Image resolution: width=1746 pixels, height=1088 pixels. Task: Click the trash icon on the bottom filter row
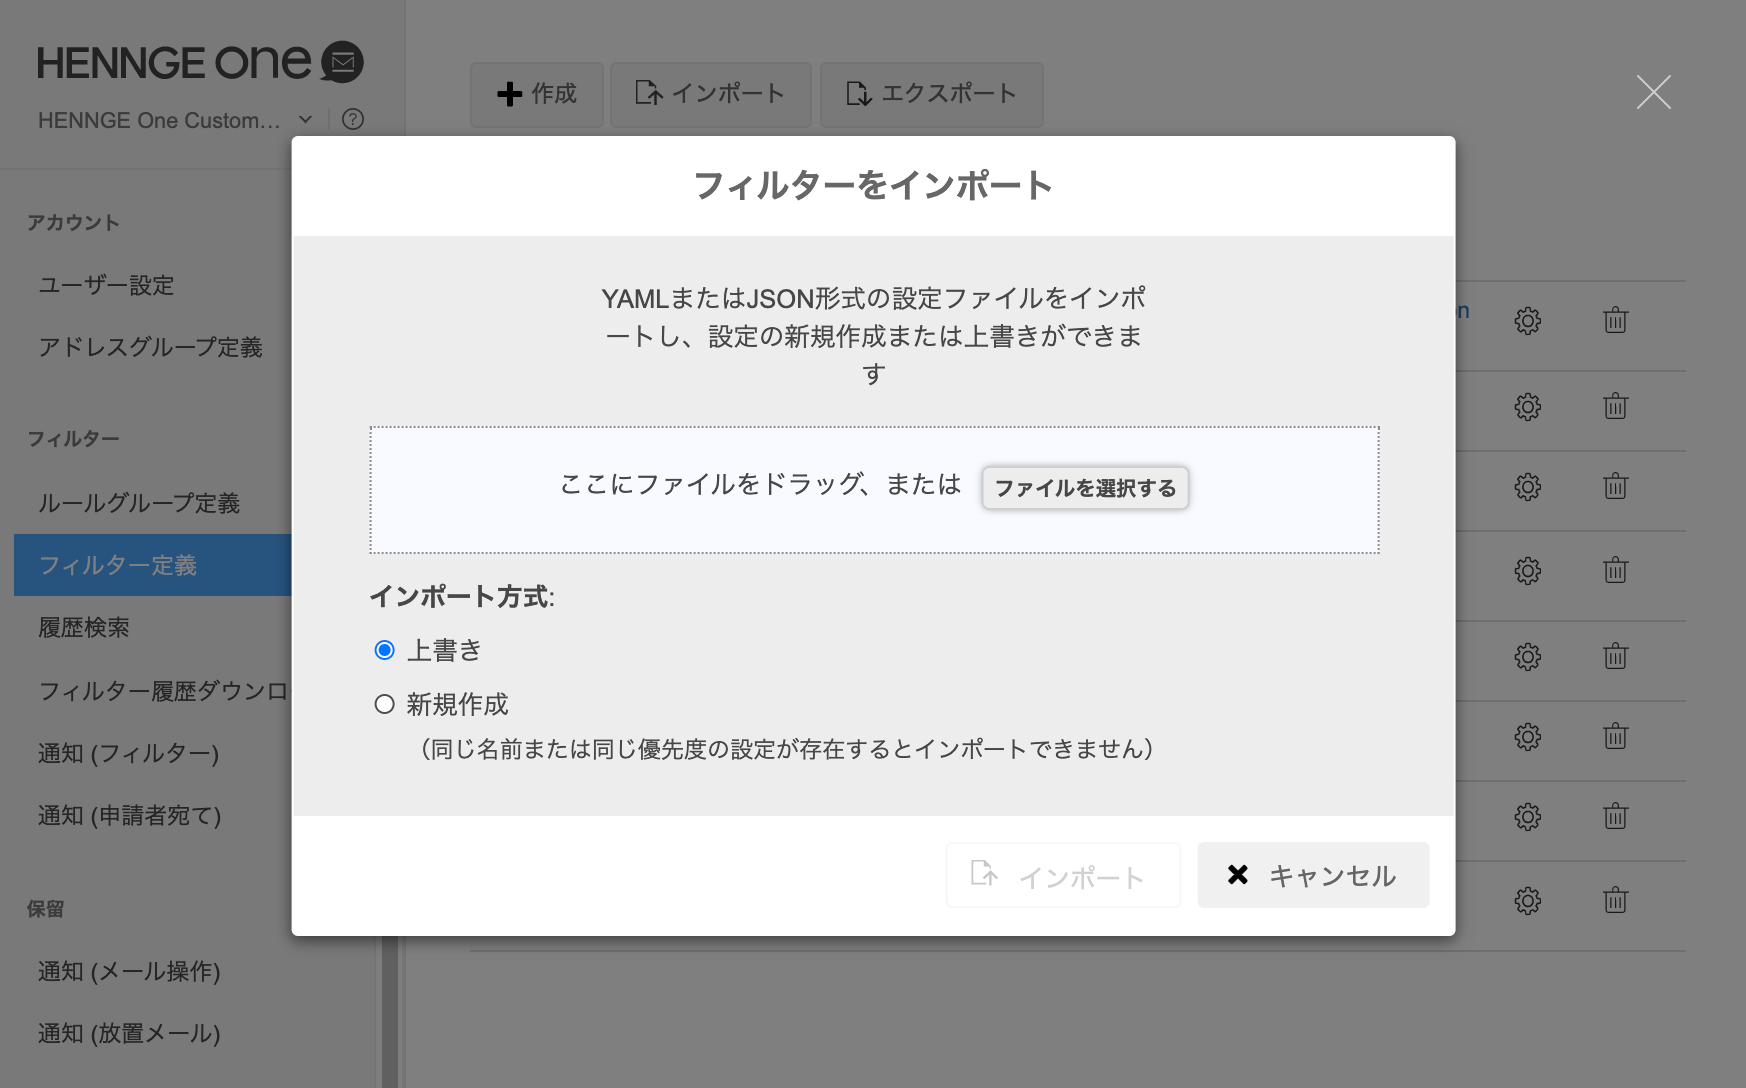click(1615, 900)
